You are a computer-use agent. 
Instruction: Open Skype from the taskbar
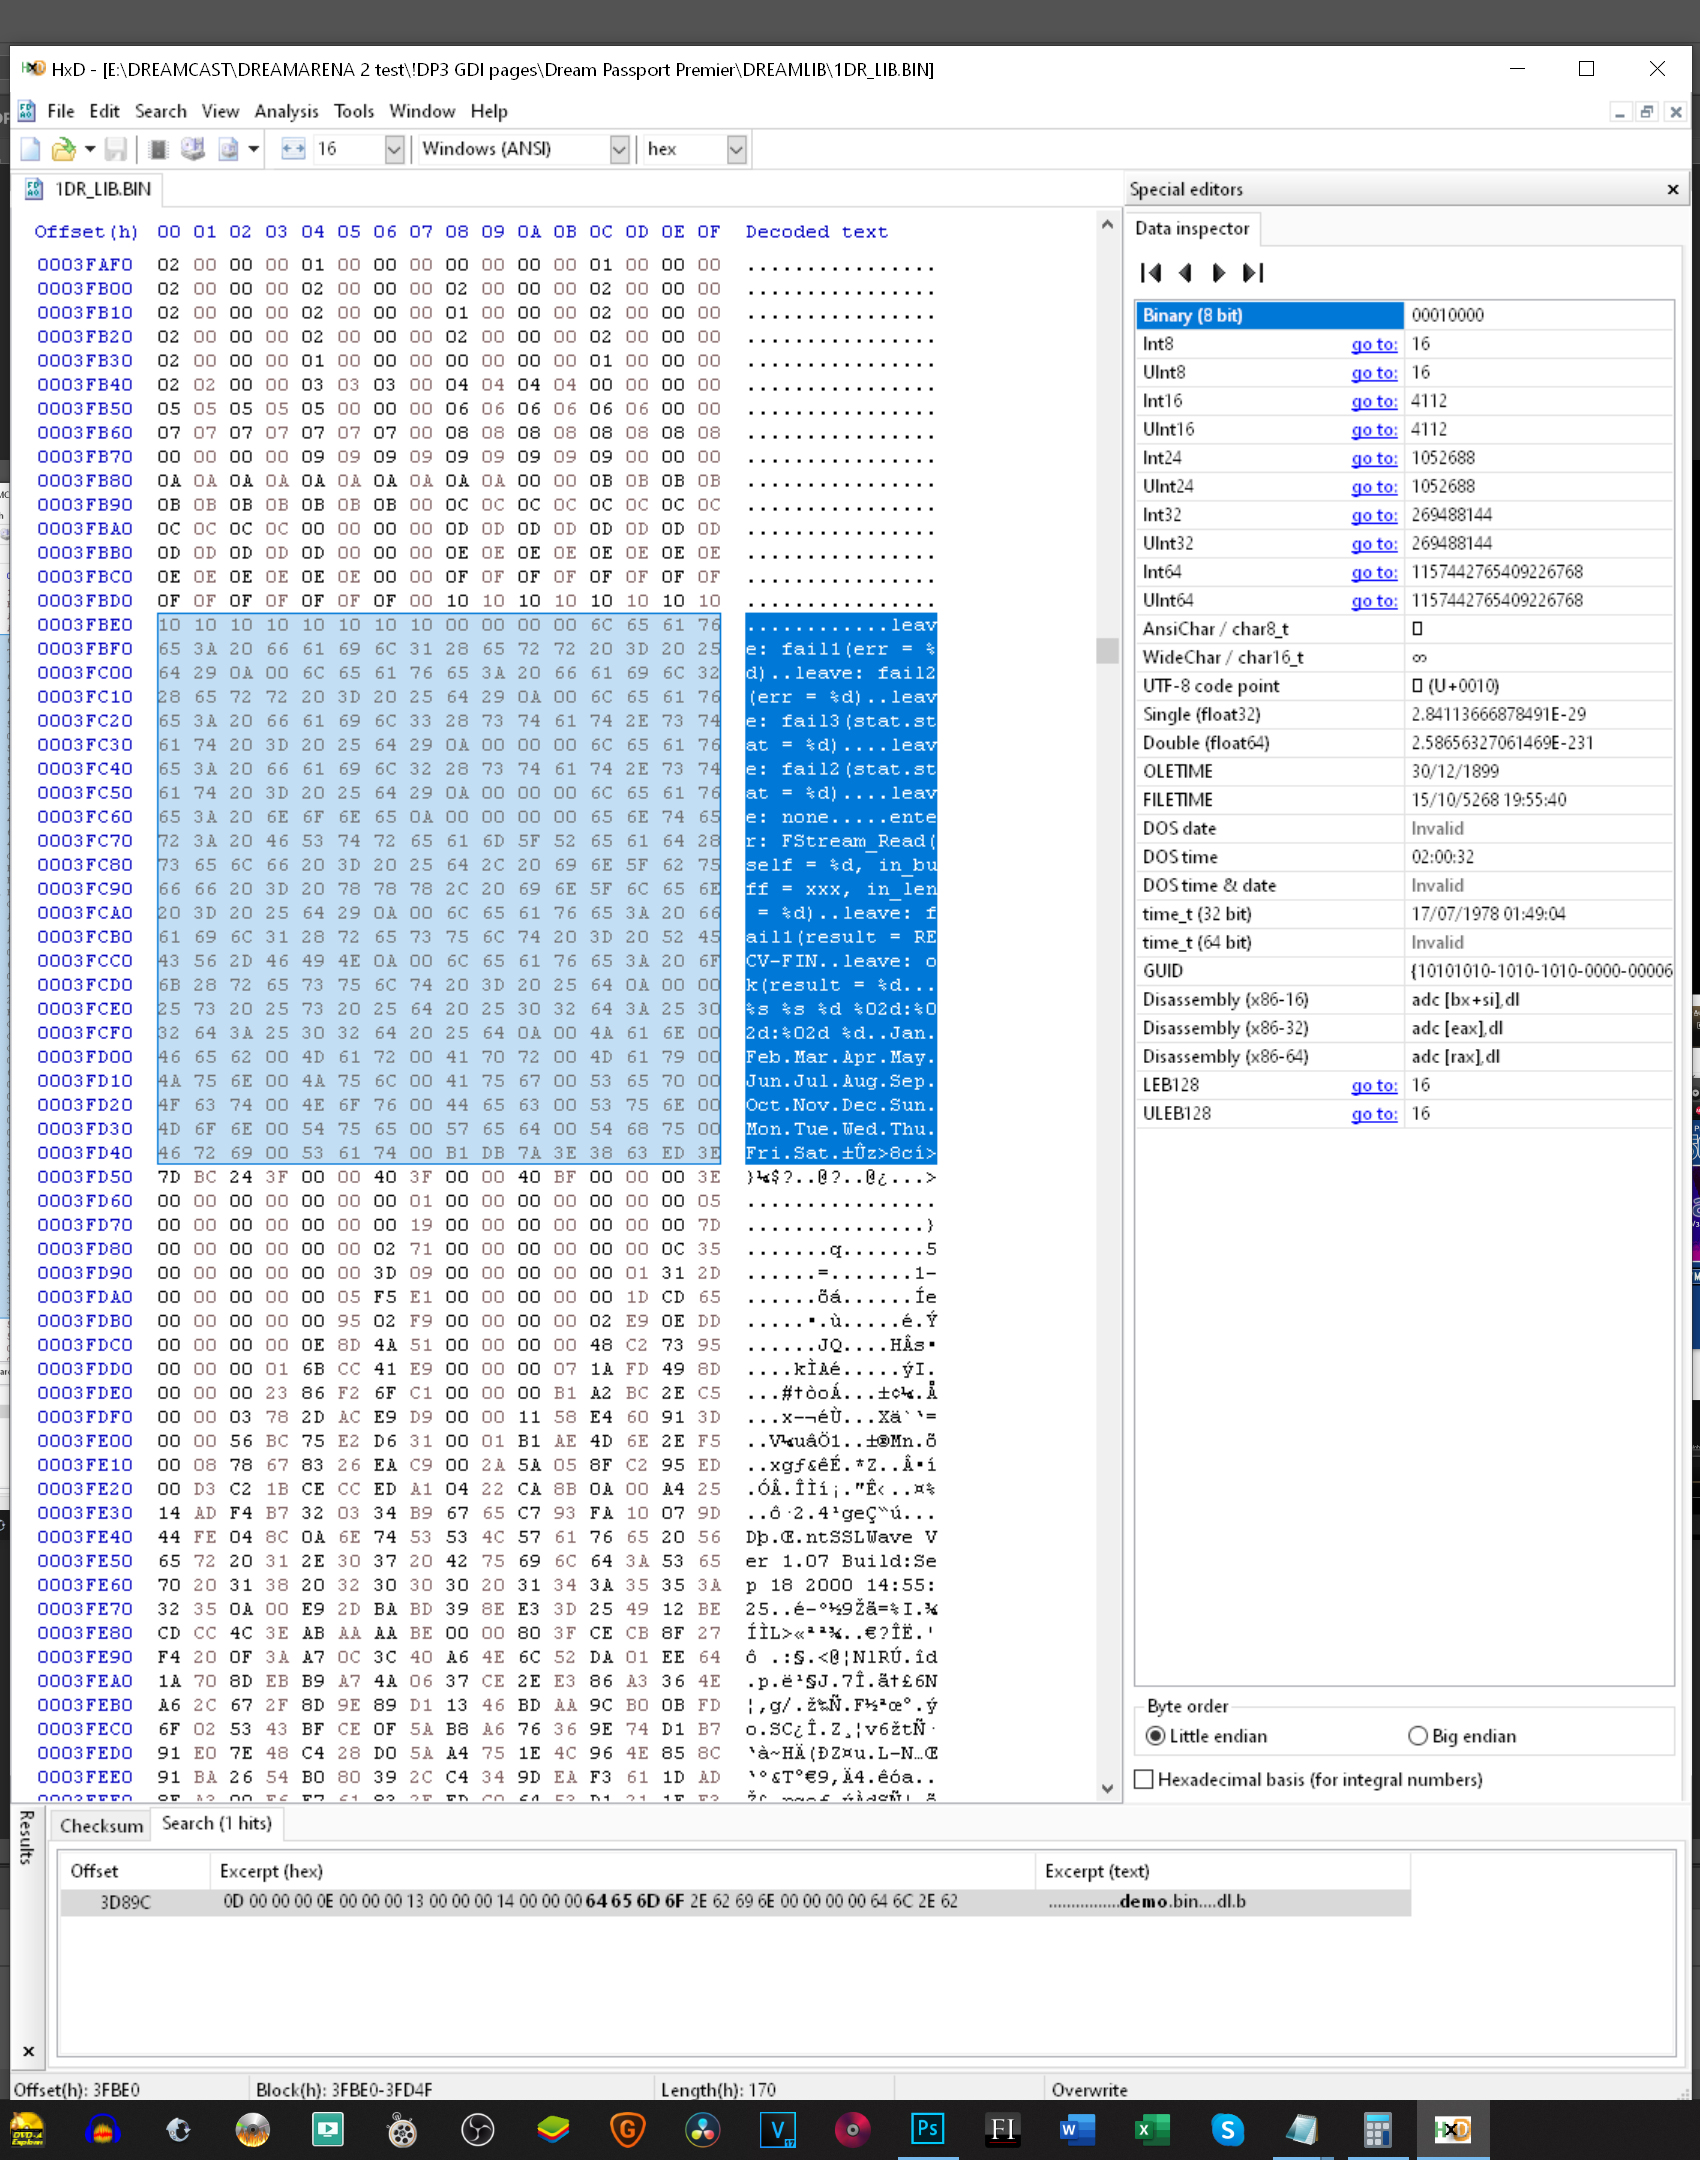click(x=1227, y=2129)
